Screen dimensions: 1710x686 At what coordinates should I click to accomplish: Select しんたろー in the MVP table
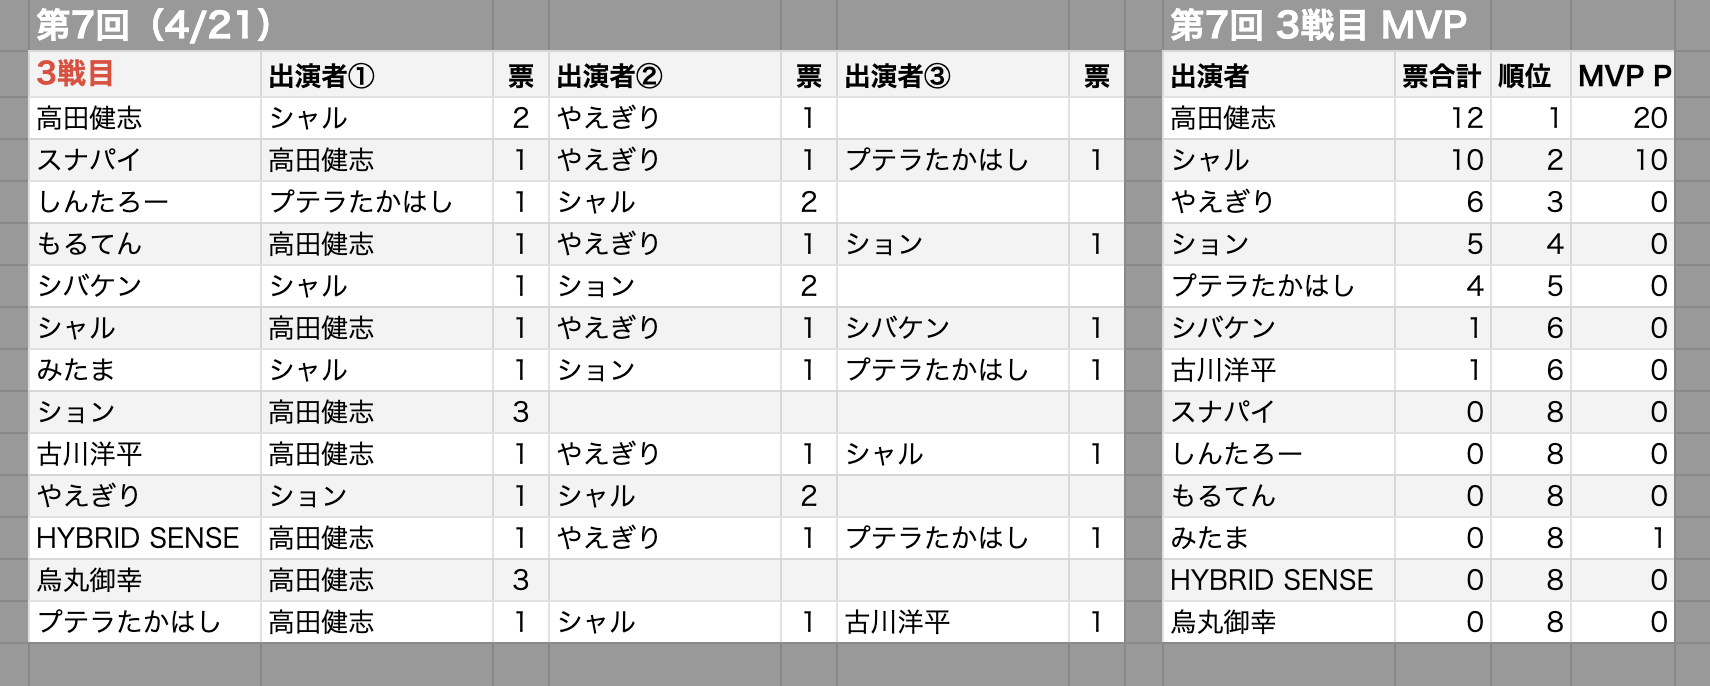(1237, 454)
